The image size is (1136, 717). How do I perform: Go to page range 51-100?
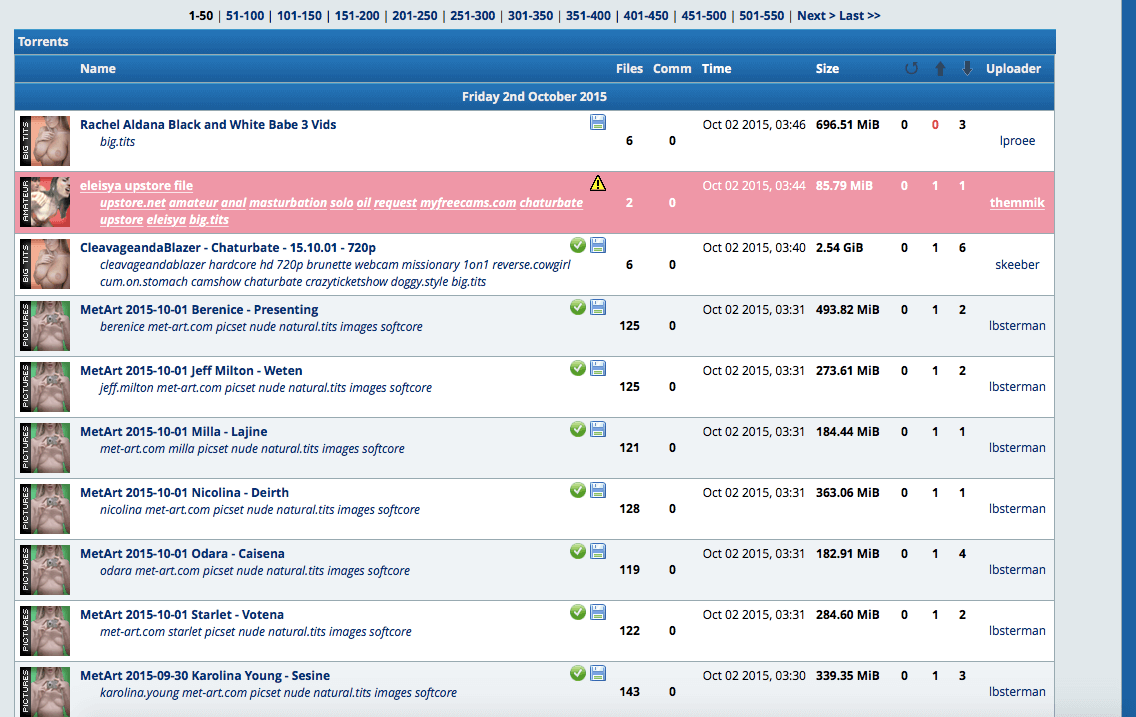245,16
